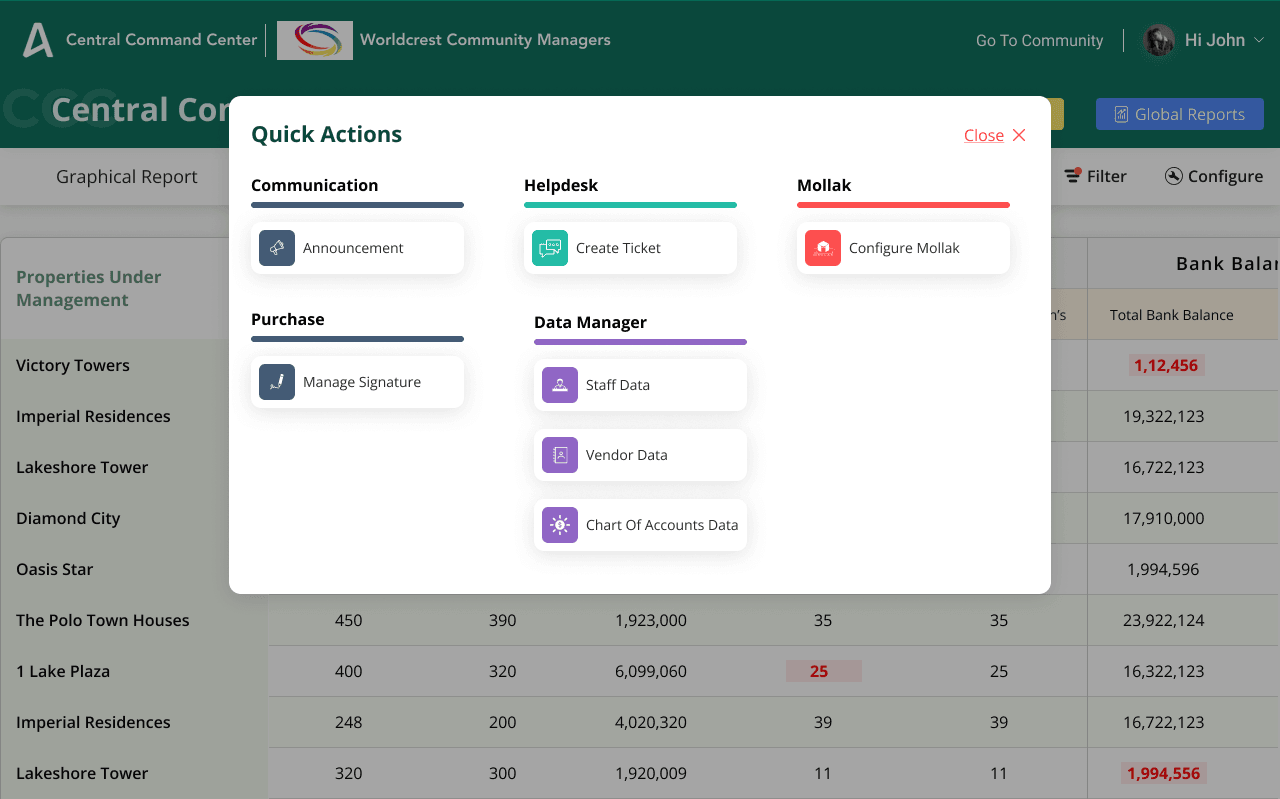Screen dimensions: 1280x799
Task: Click the Purchase section heading
Action: pyautogui.click(x=288, y=319)
